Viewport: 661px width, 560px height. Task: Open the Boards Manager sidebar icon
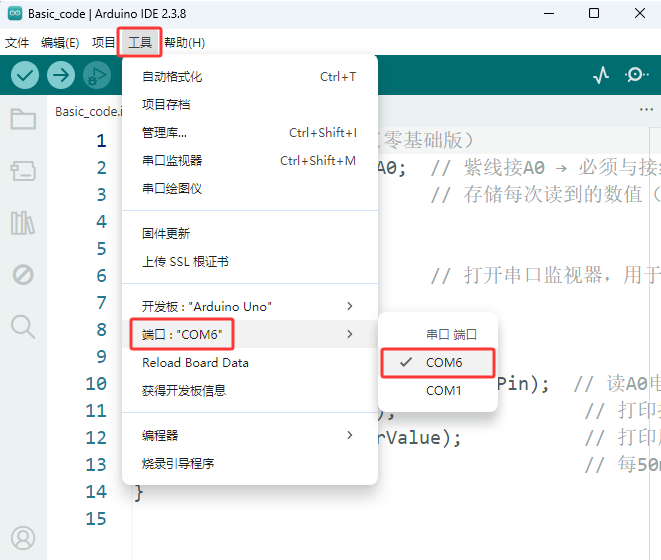[x=23, y=171]
